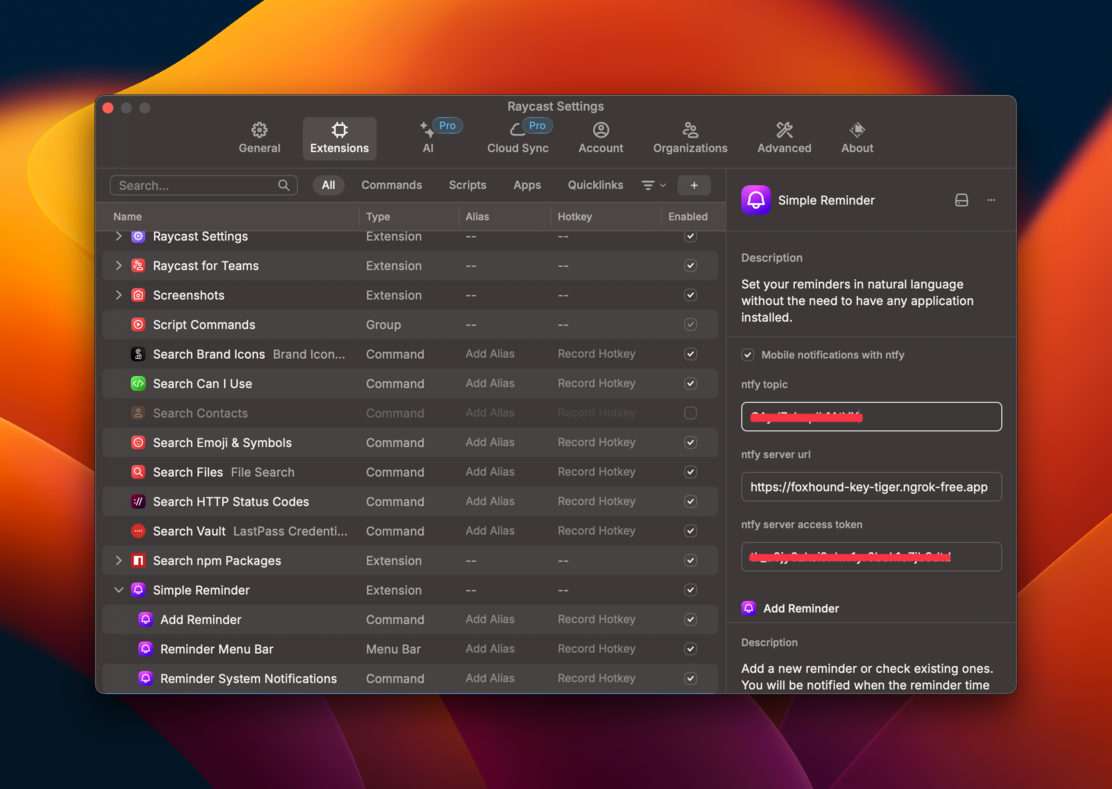Disable Search Emoji & Symbols command
The image size is (1112, 789).
[x=690, y=442]
